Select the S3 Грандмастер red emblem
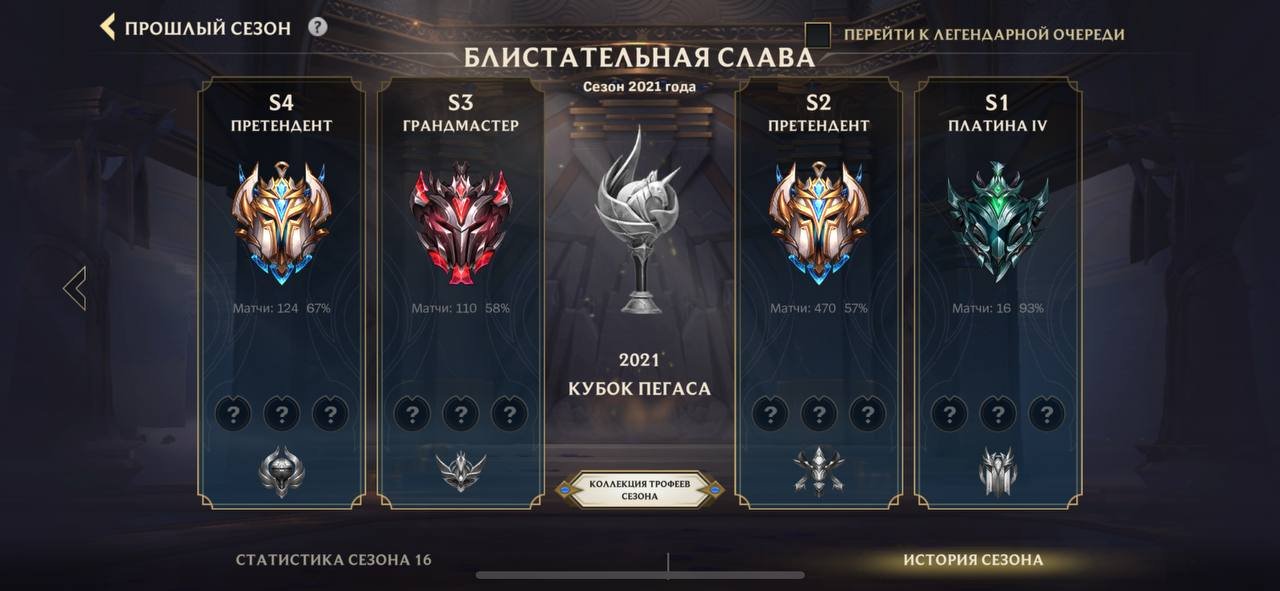This screenshot has height=591, width=1280. click(x=460, y=222)
